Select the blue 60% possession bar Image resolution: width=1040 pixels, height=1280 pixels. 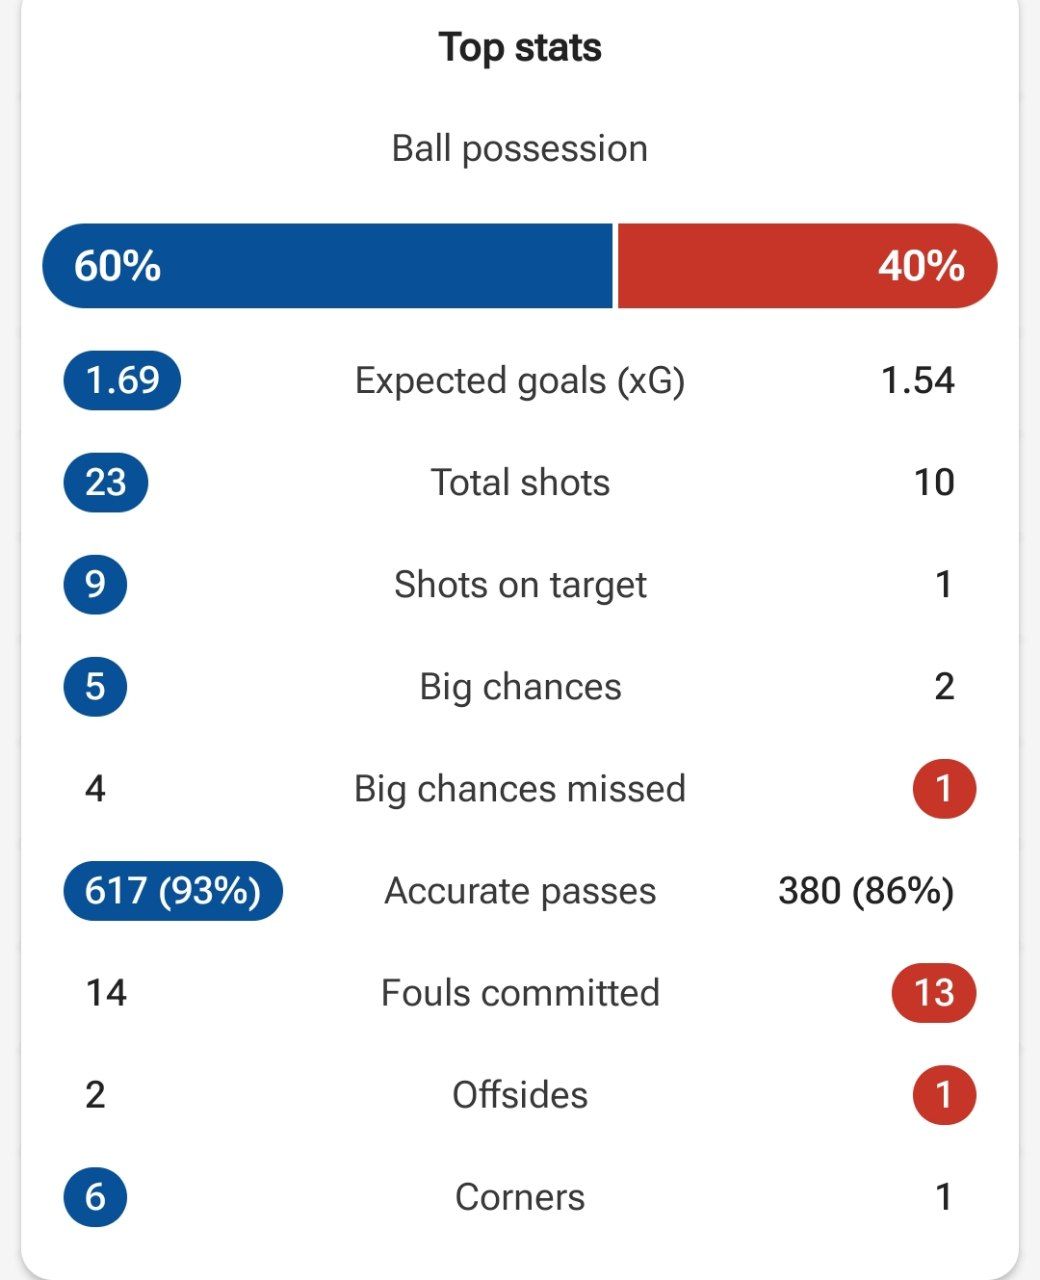327,266
